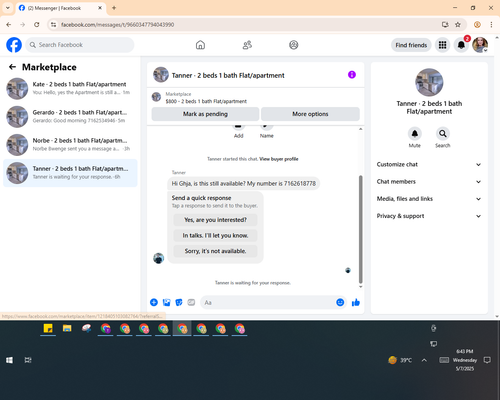
Task: Show hidden system tray icons
Action: tap(424, 360)
